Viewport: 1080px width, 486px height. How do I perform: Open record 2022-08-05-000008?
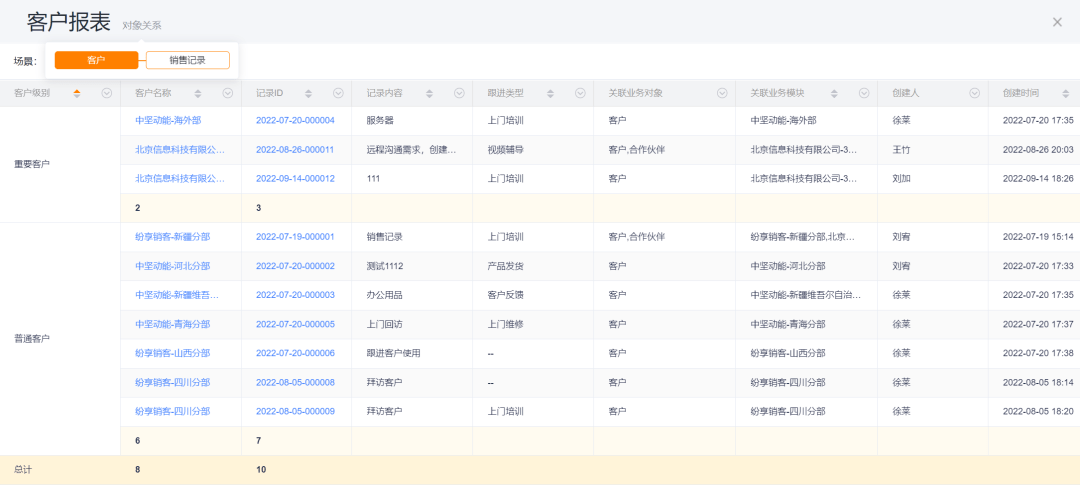[x=295, y=382]
